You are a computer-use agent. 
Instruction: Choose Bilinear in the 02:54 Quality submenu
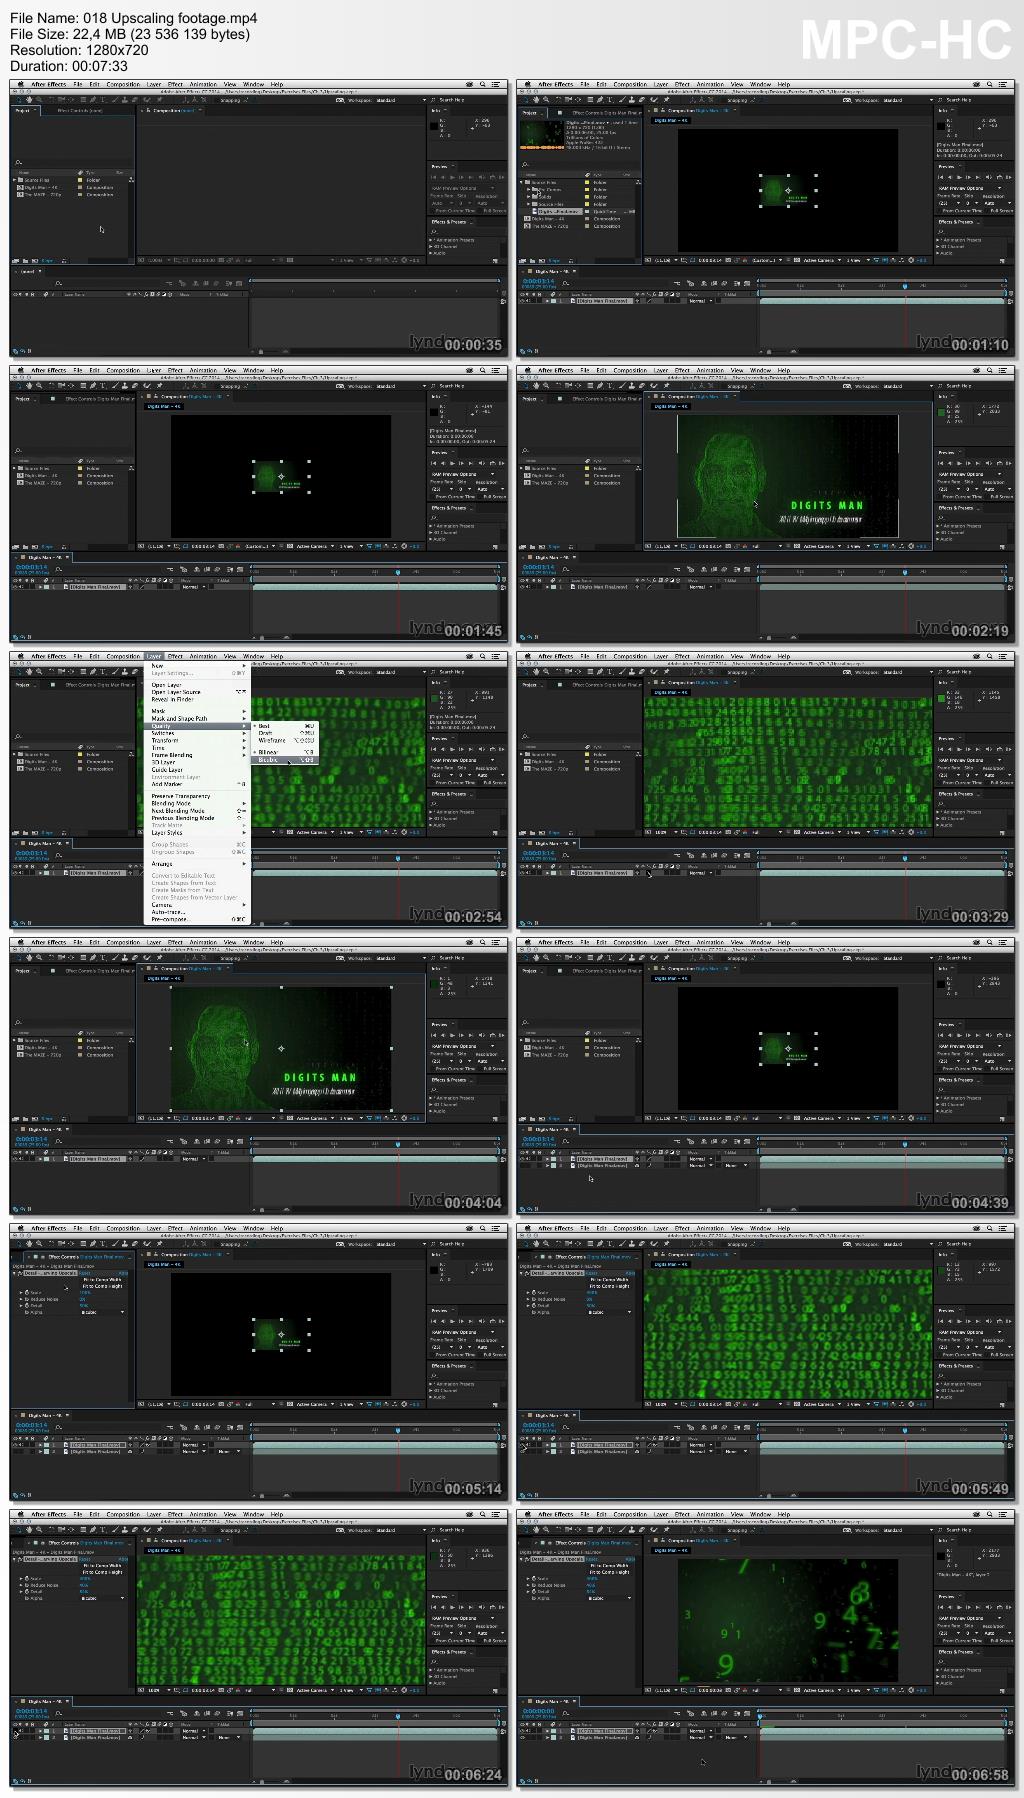[x=285, y=752]
